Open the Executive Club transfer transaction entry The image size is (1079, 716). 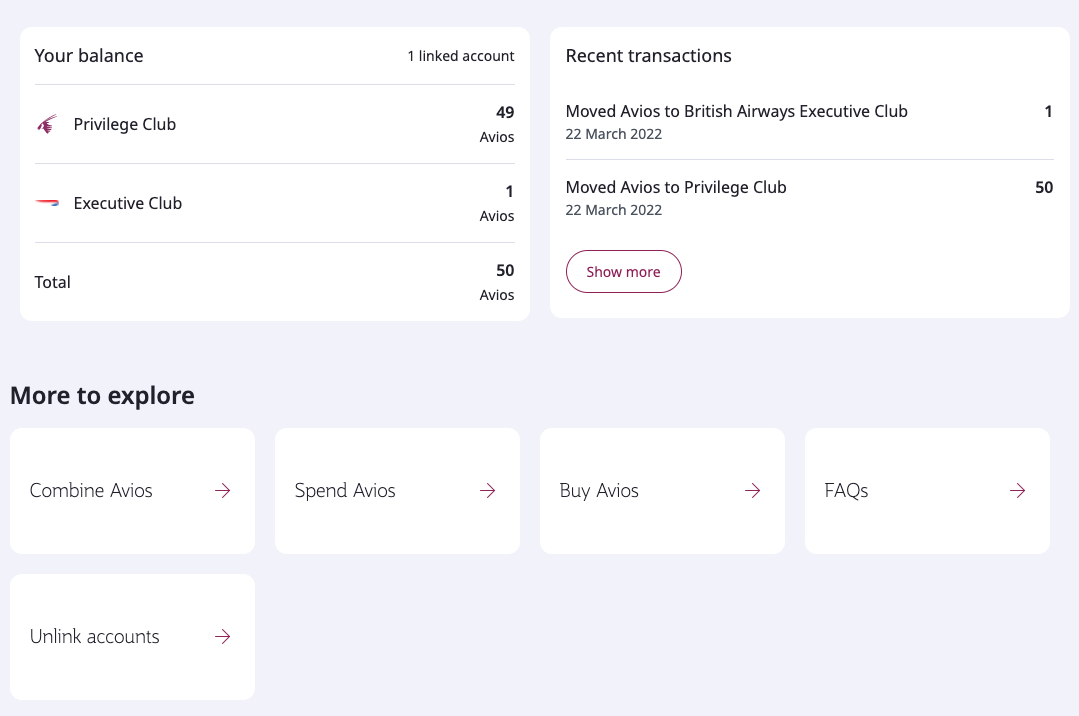pos(809,121)
